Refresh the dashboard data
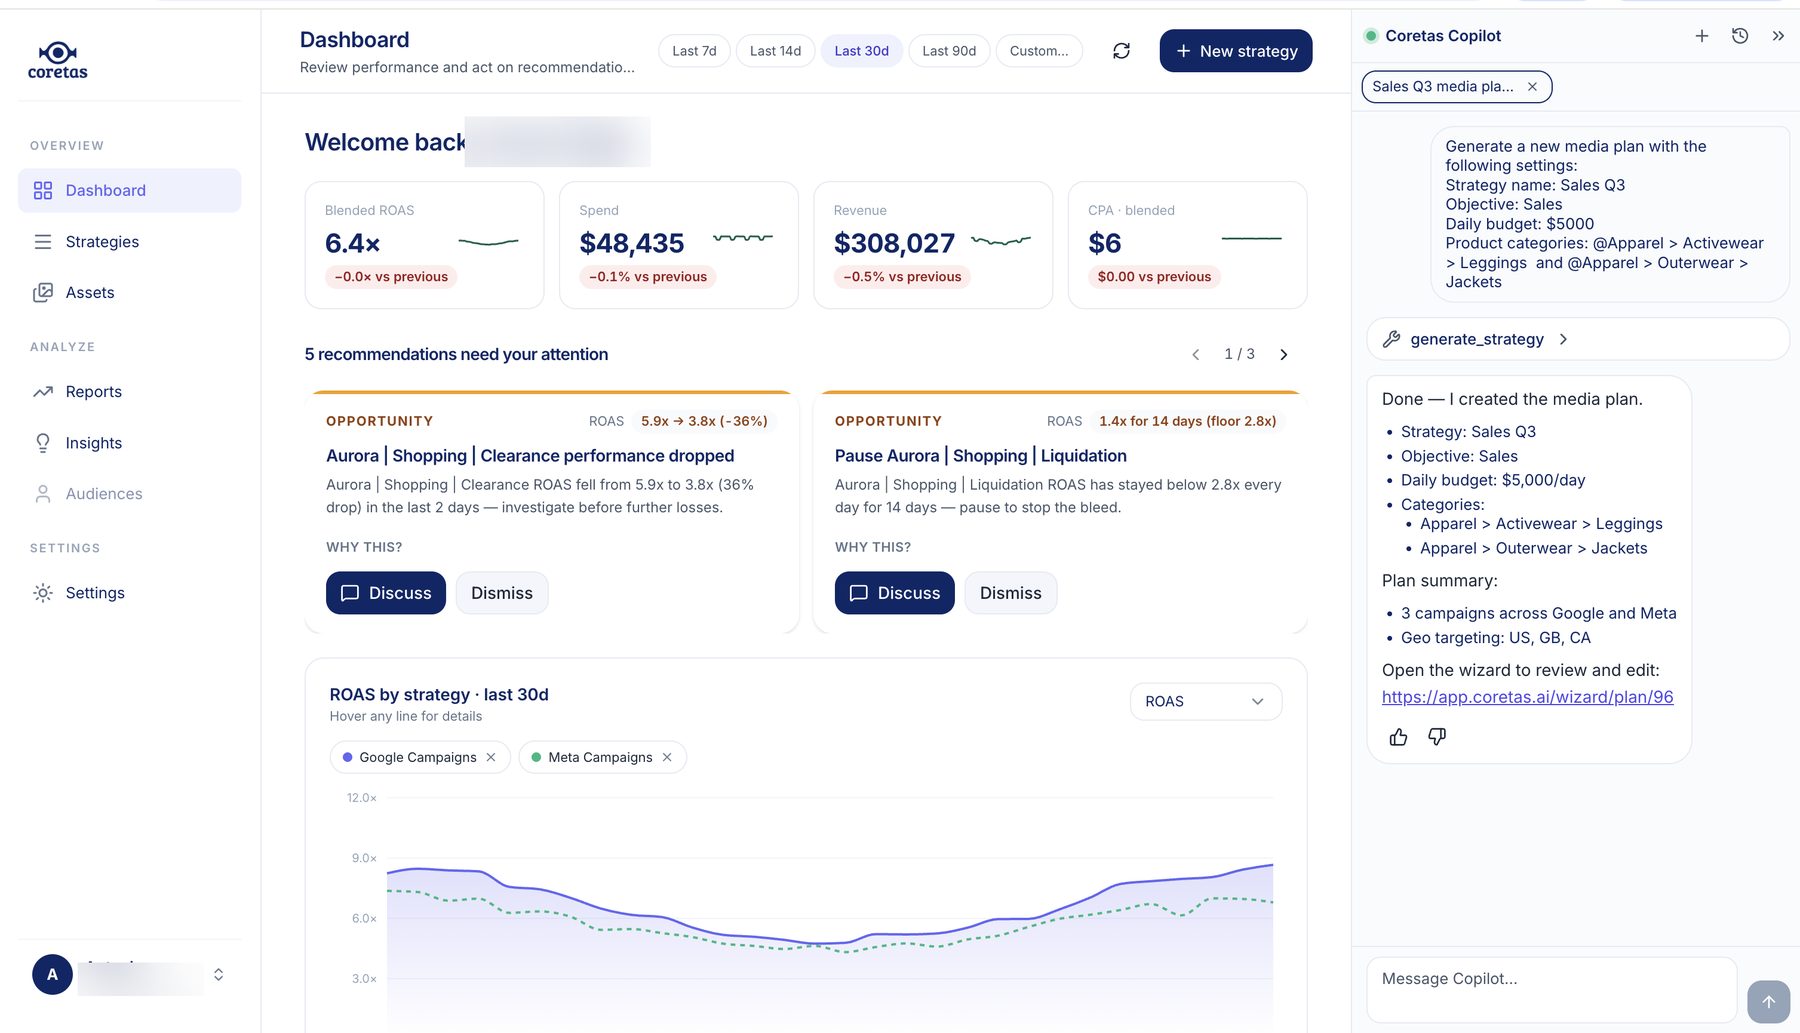Viewport: 1800px width, 1033px height. pos(1121,51)
